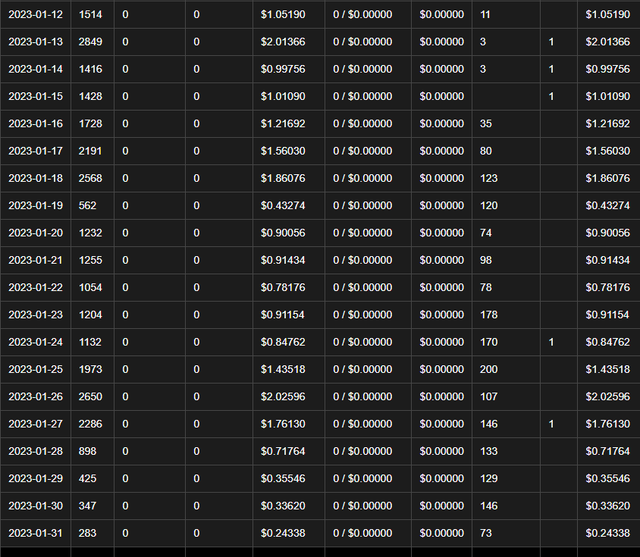
Task: Click the 2023-01-21 date cell
Action: tap(35, 260)
